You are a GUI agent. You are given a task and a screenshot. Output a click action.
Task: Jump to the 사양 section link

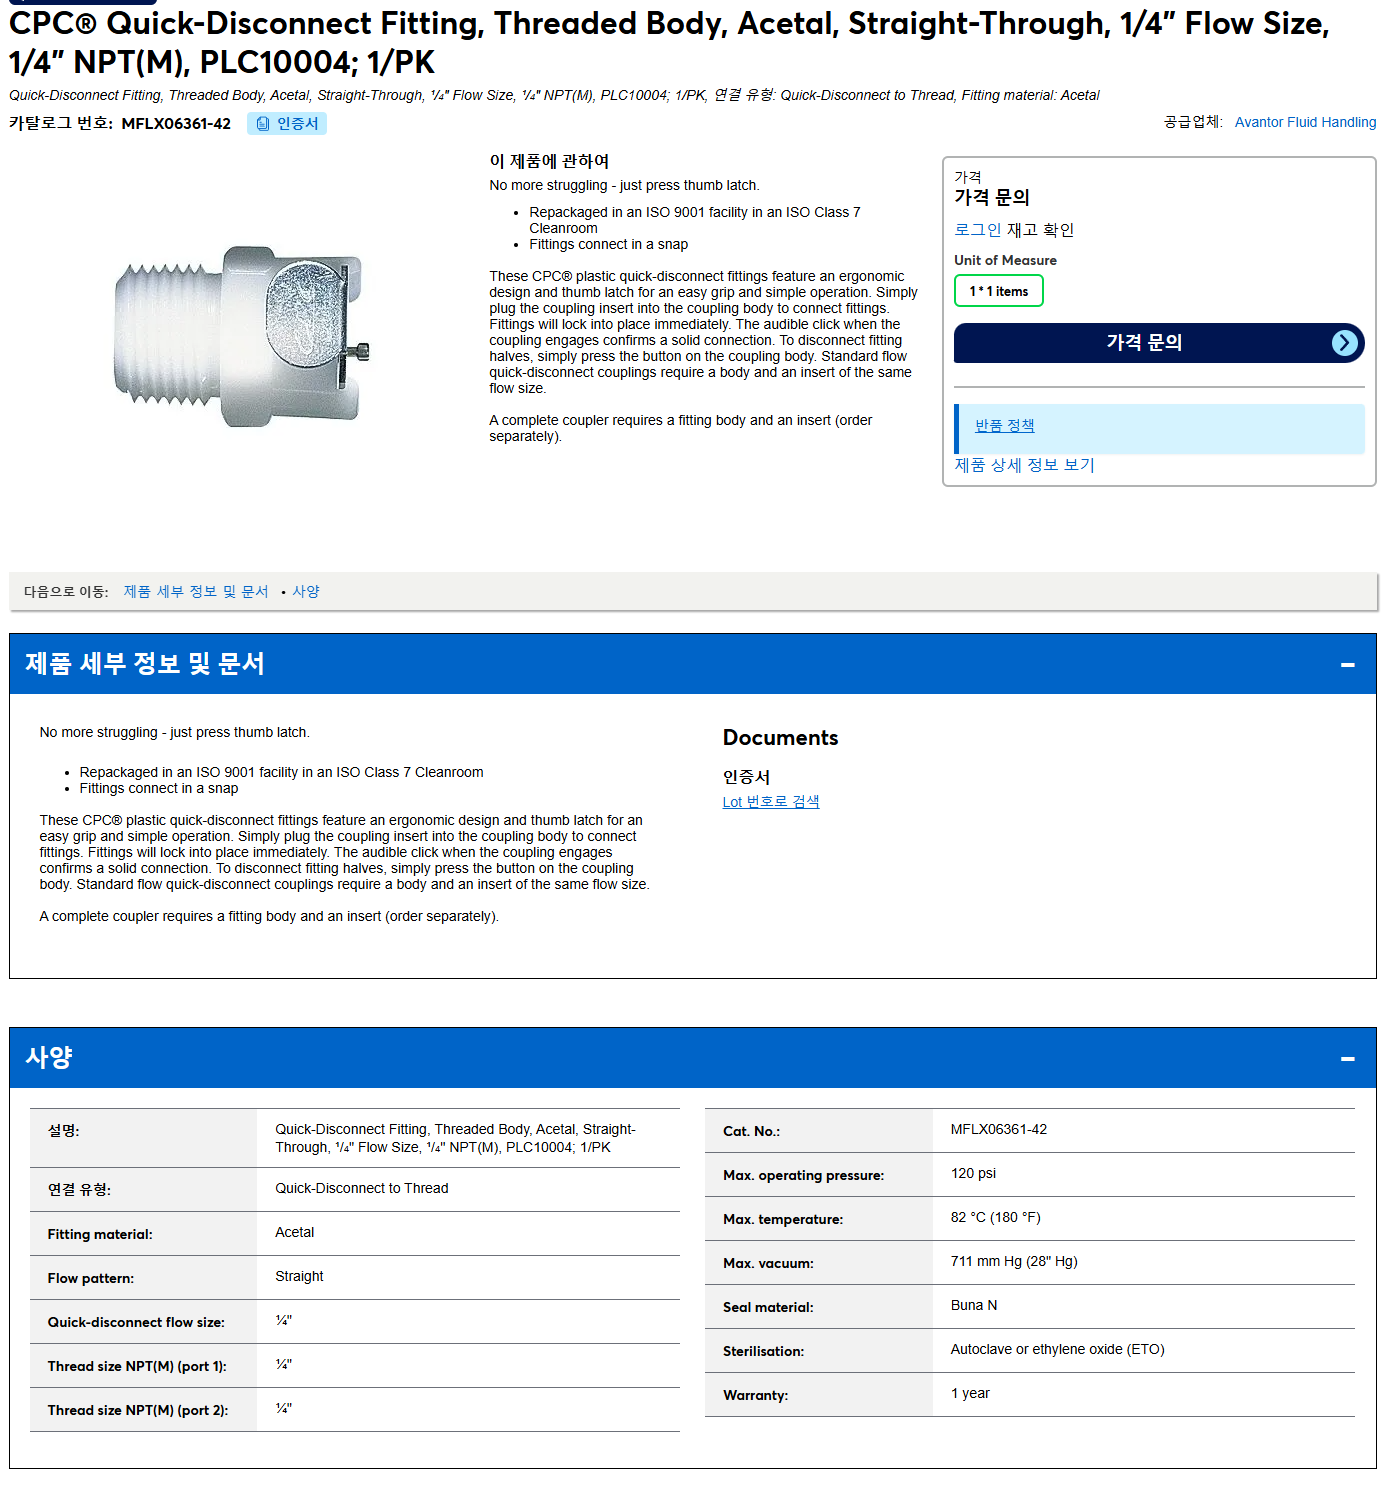coord(306,591)
